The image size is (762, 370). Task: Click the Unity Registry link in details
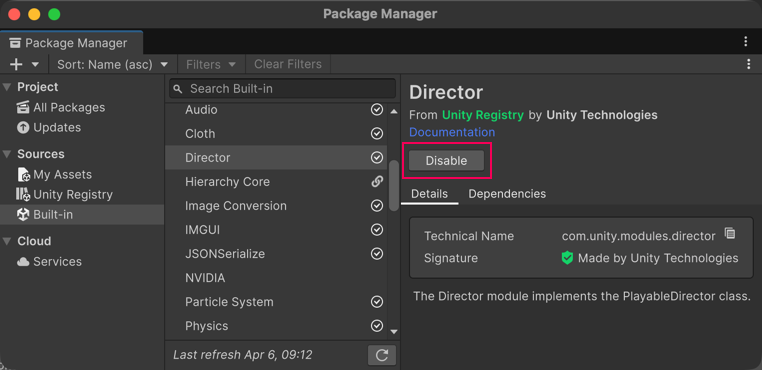[483, 115]
